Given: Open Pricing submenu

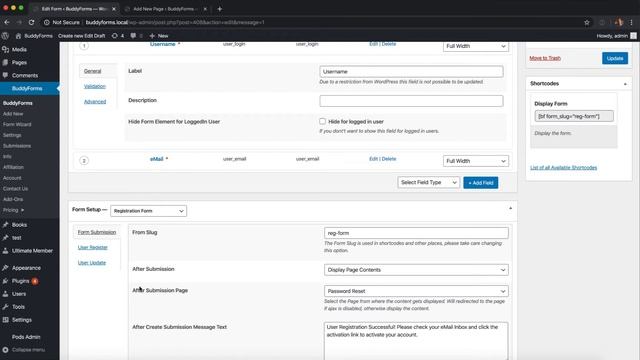Looking at the screenshot, I should coord(13,210).
